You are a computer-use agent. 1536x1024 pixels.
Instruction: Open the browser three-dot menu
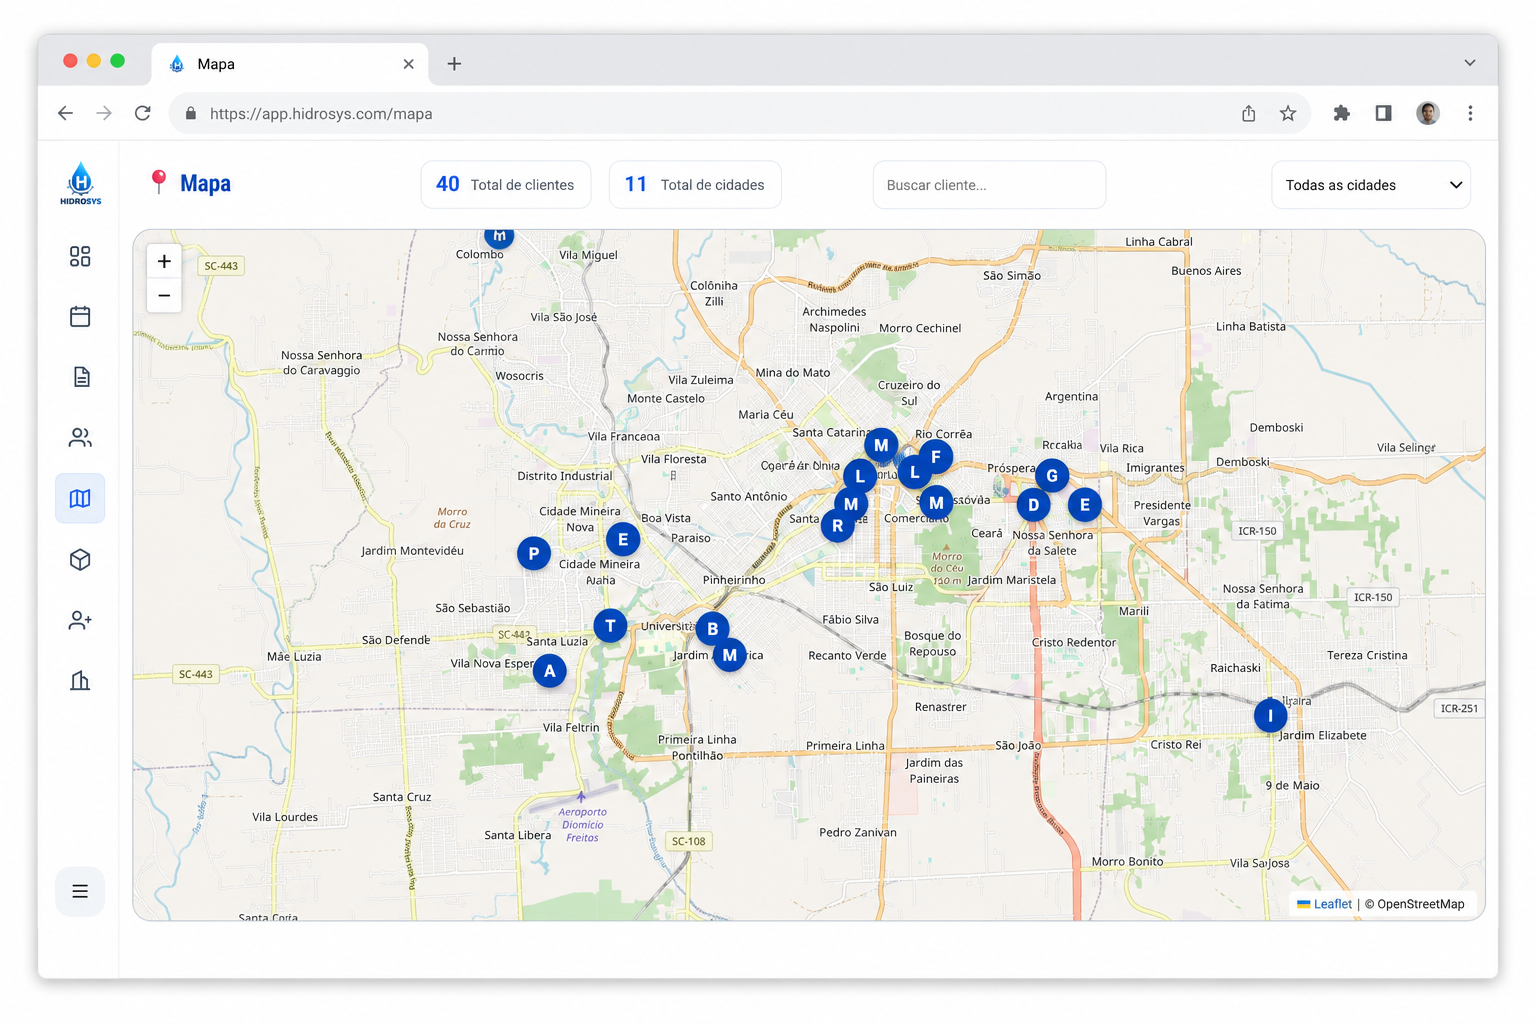coord(1470,113)
